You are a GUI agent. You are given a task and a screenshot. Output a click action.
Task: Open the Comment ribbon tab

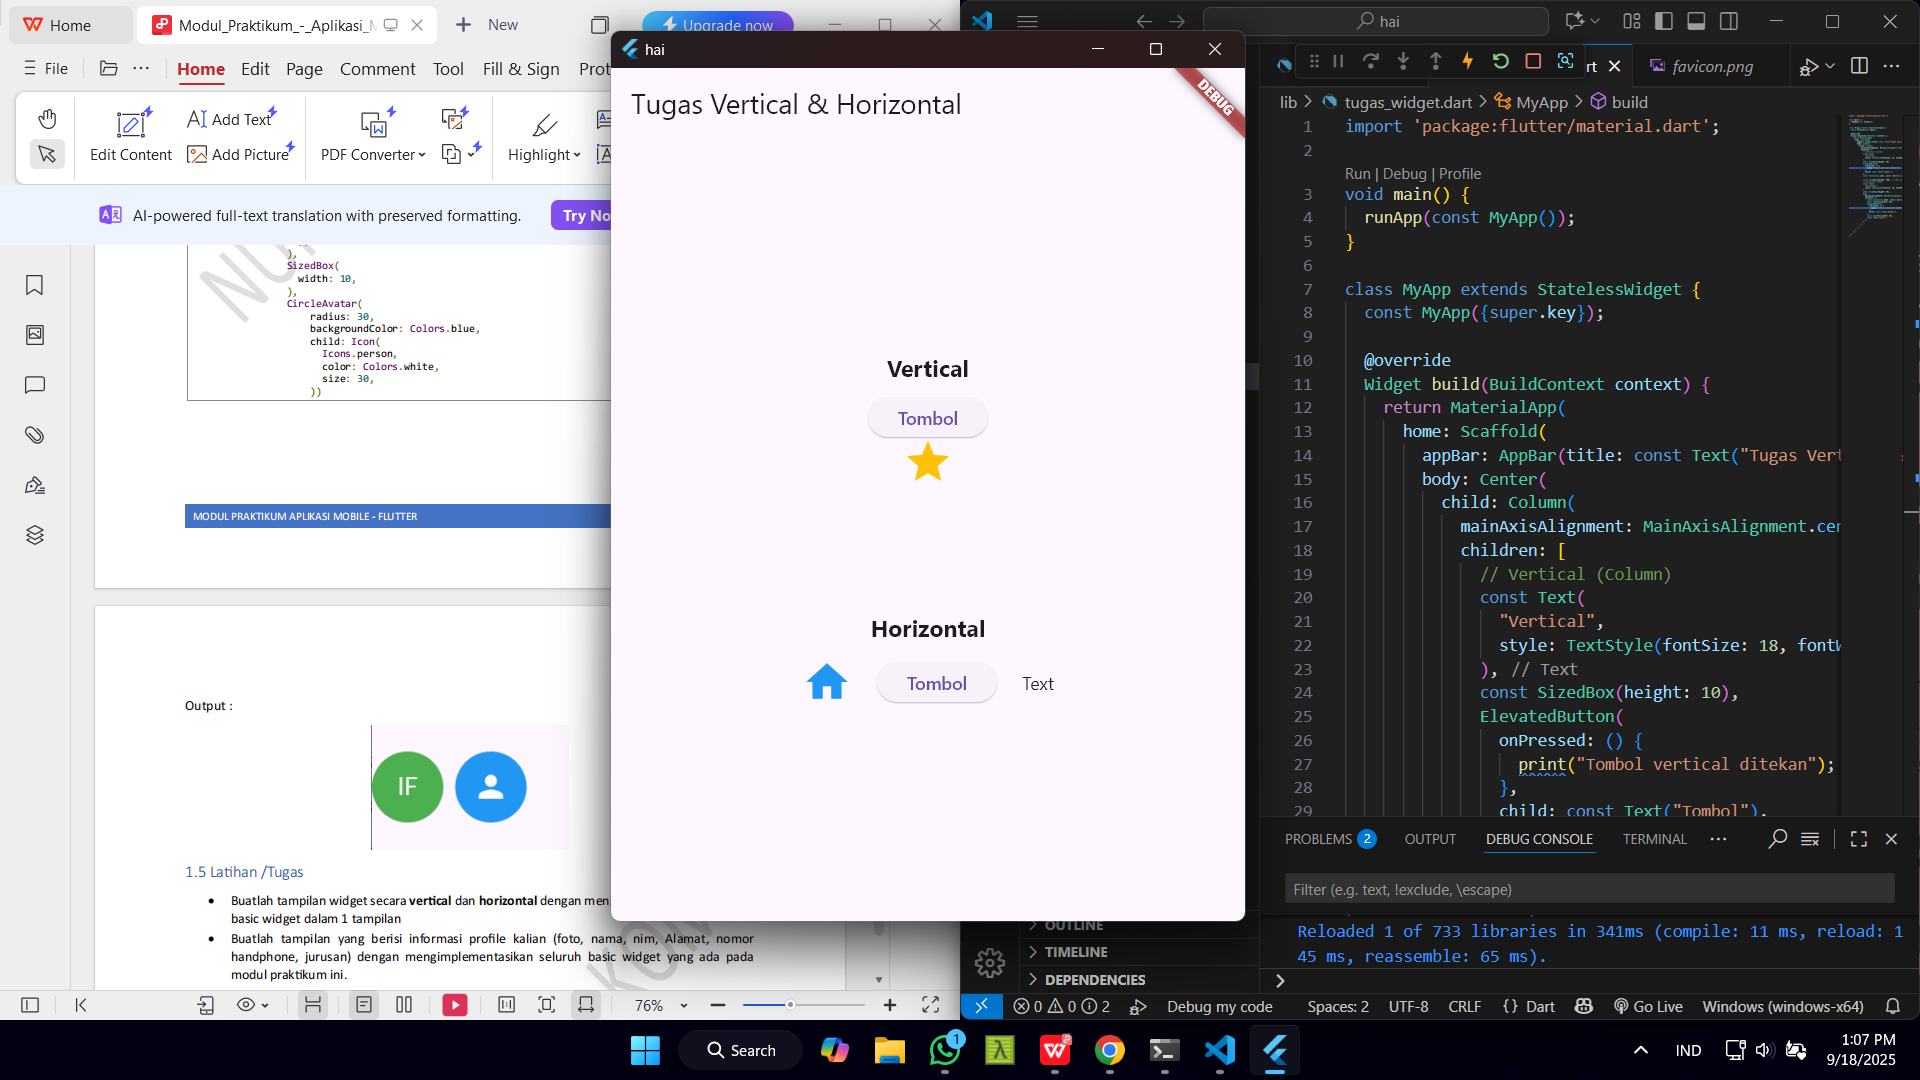click(x=377, y=69)
